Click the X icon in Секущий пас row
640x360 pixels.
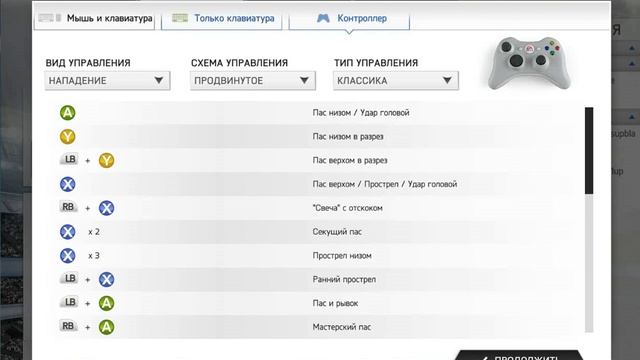pos(68,232)
